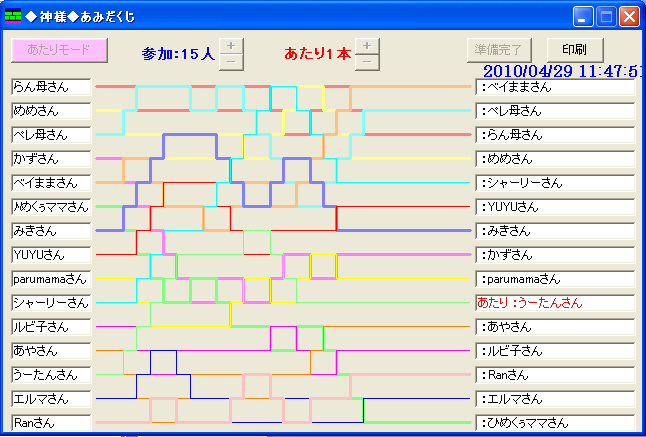Click the 準備完了 button
Screen dimensions: 646x437
499,50
